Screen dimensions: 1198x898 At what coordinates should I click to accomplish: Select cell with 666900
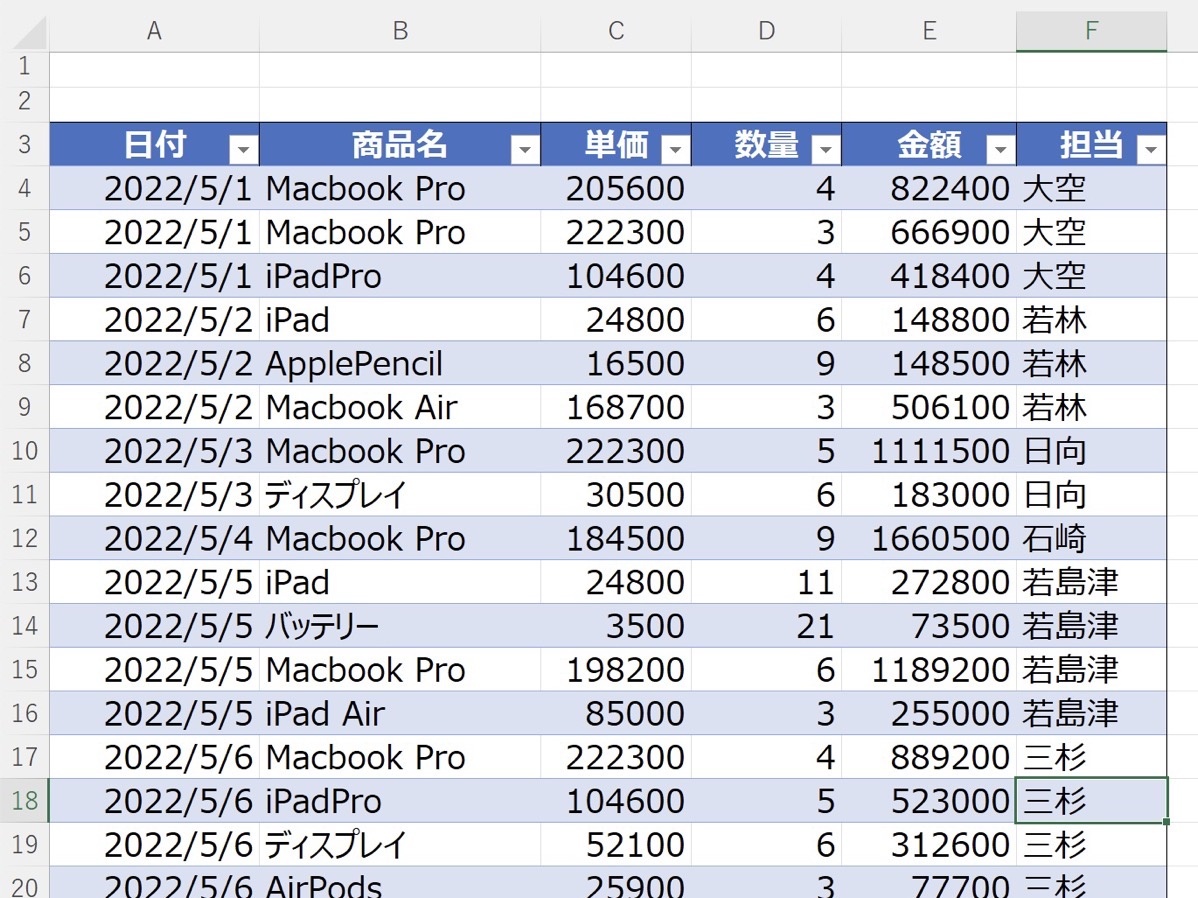(x=929, y=232)
